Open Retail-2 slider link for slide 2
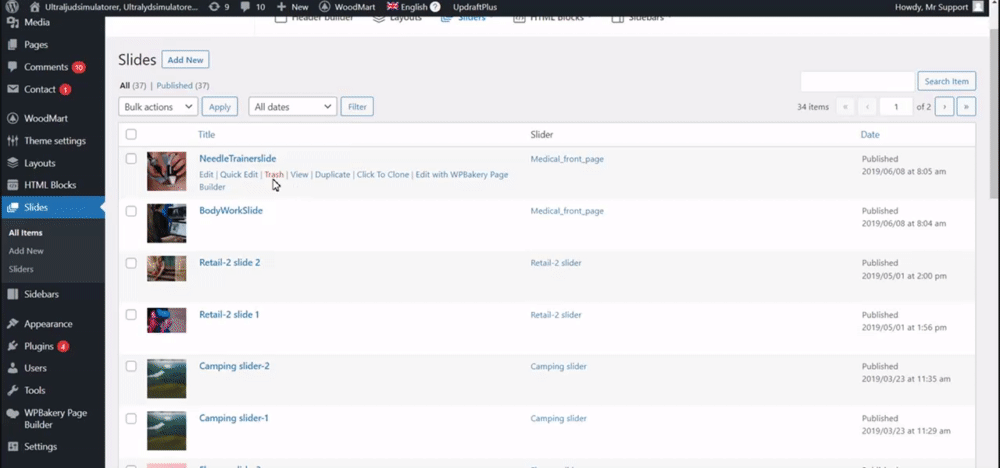Image resolution: width=1000 pixels, height=468 pixels. (x=556, y=263)
